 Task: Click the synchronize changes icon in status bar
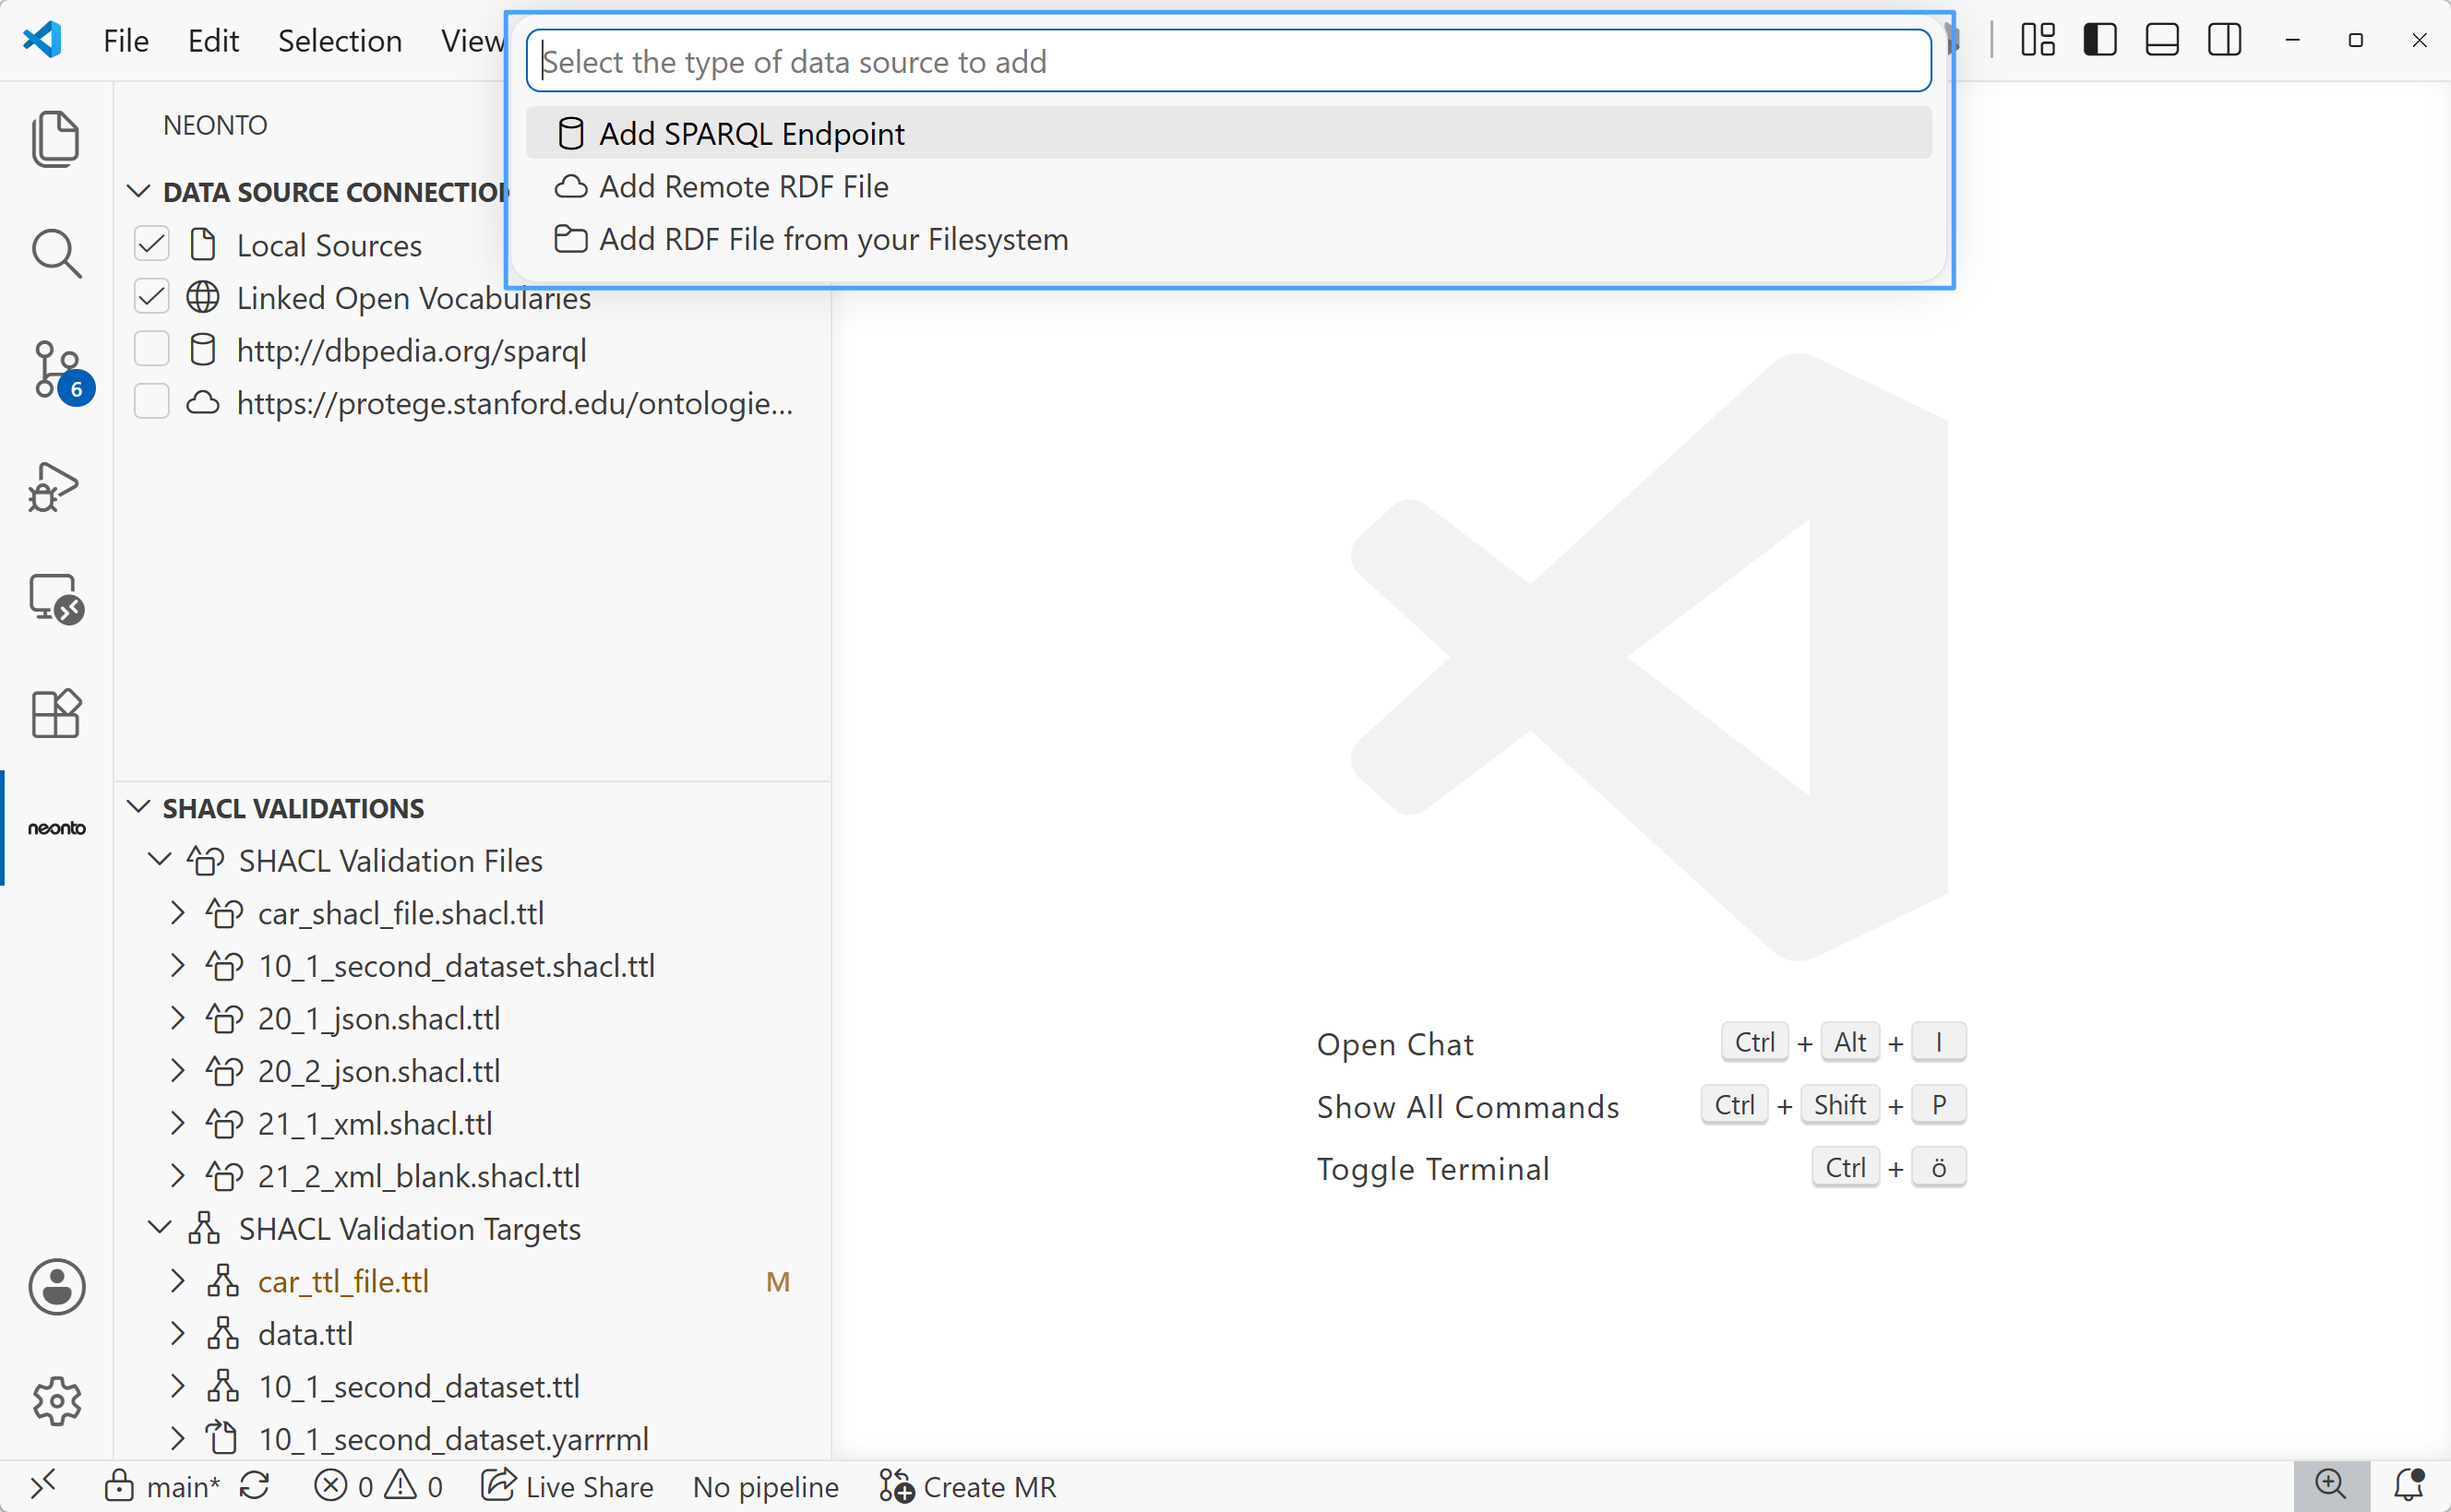pos(255,1486)
